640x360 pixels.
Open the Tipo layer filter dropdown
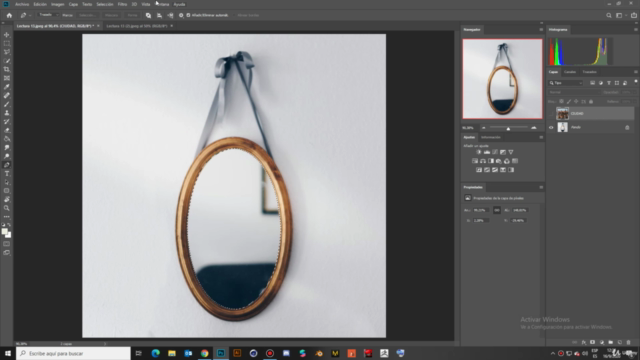[565, 83]
